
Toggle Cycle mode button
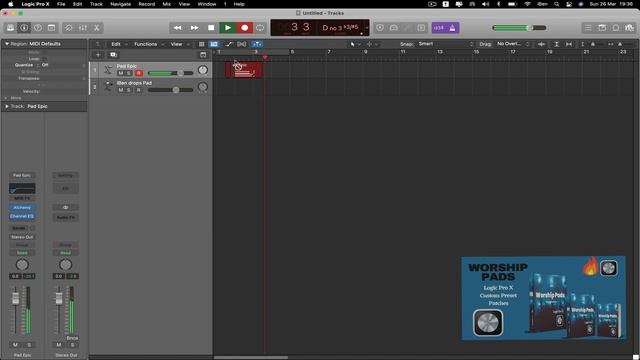tap(260, 28)
